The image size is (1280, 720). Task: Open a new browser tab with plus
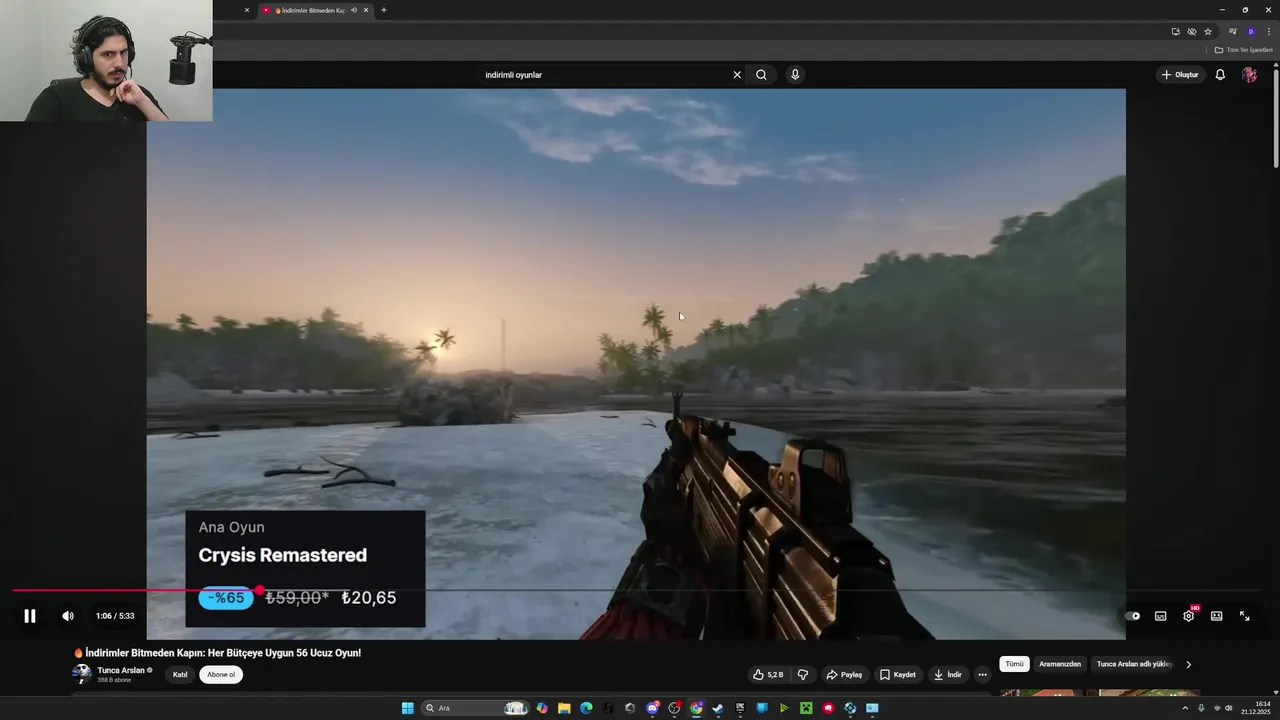[x=383, y=10]
